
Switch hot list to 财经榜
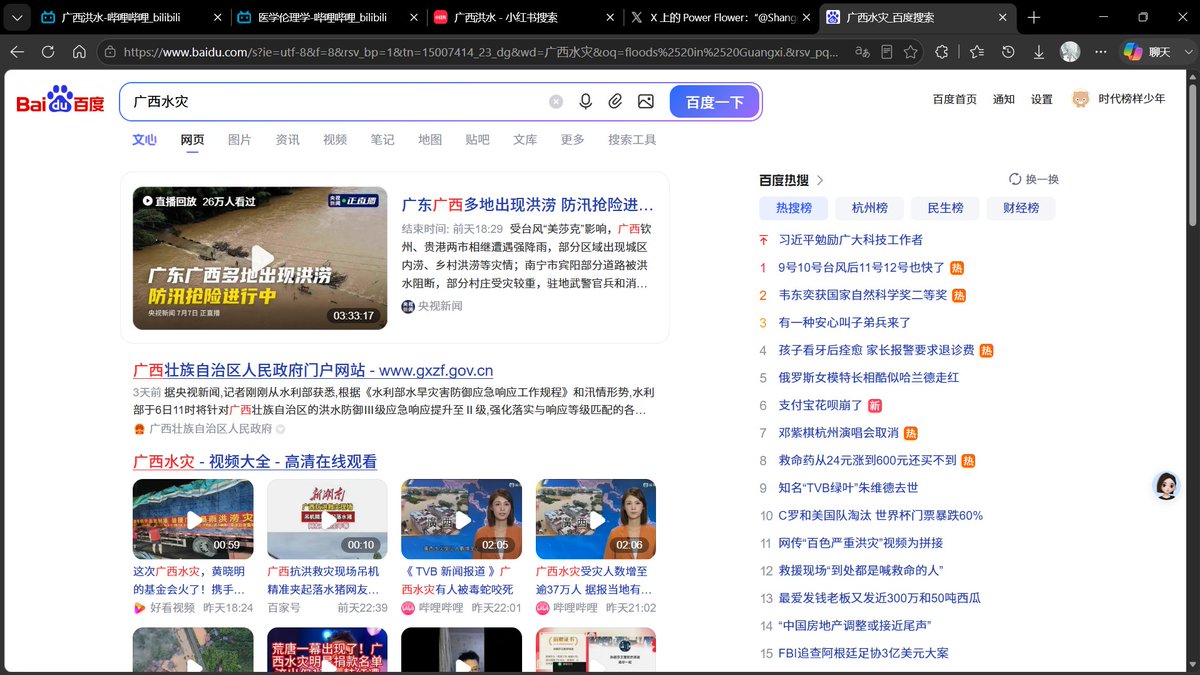coord(1021,208)
